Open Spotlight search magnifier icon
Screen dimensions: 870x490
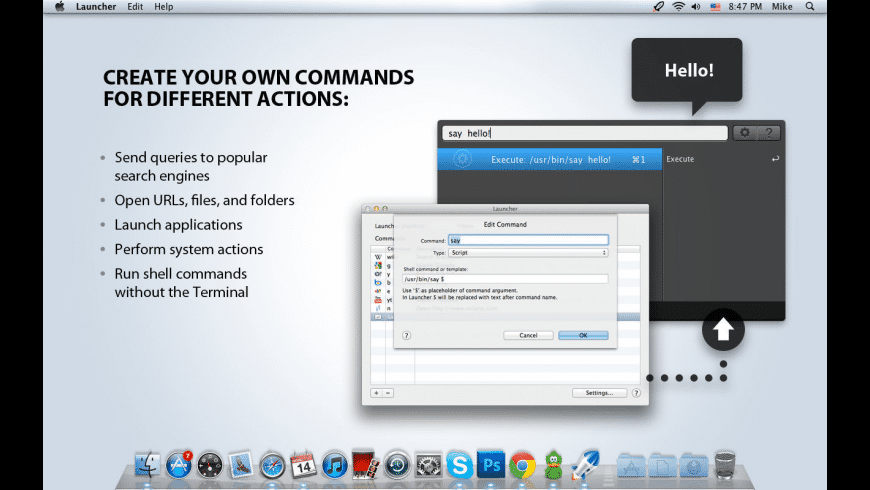[x=810, y=7]
